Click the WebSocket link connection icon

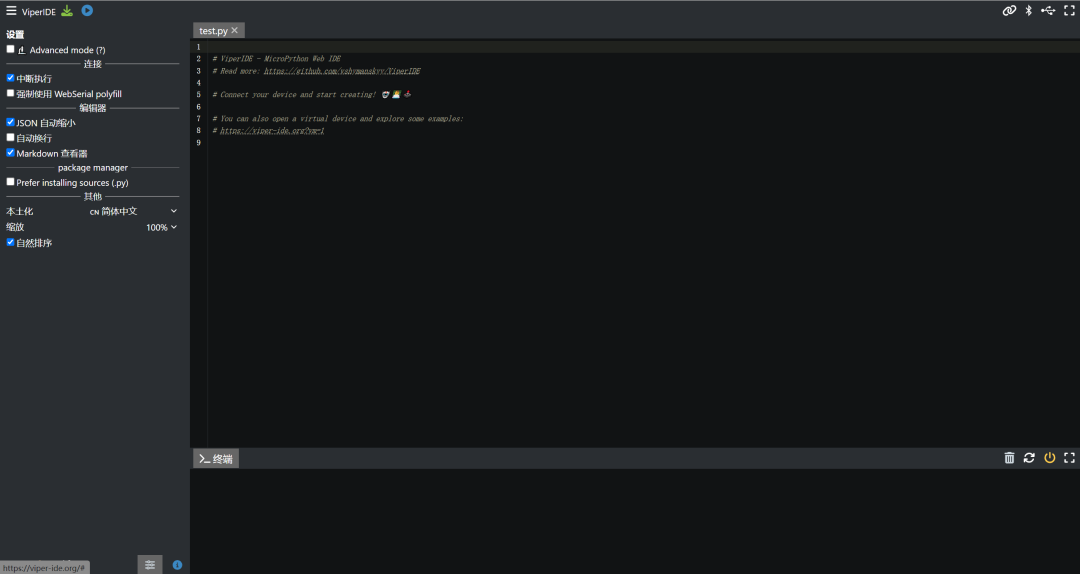pos(1009,11)
